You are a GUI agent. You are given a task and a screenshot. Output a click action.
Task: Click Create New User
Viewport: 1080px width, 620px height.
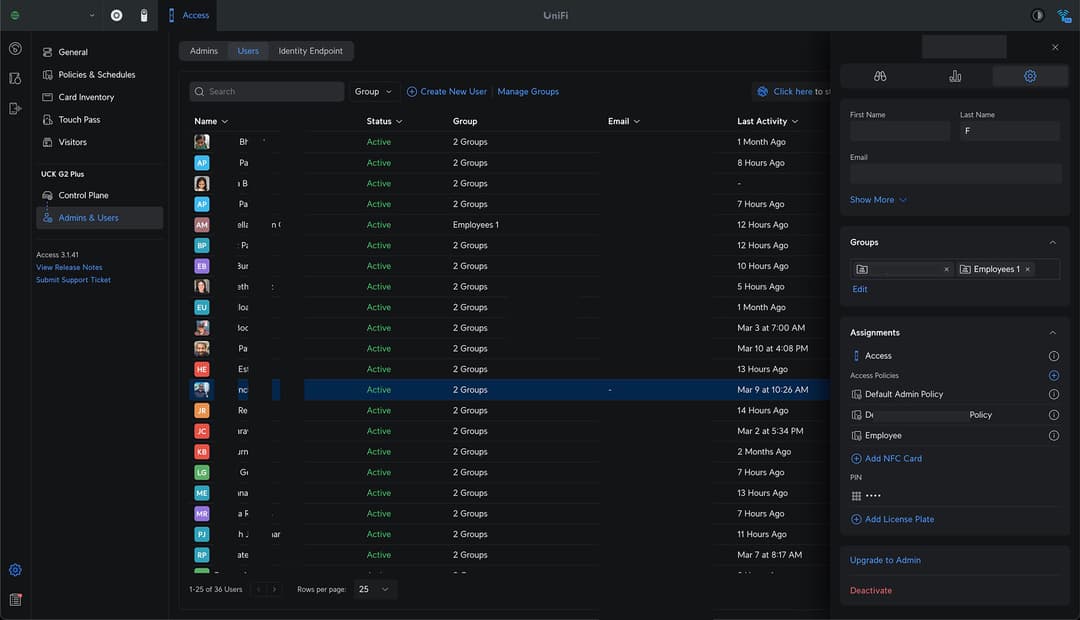pos(446,92)
